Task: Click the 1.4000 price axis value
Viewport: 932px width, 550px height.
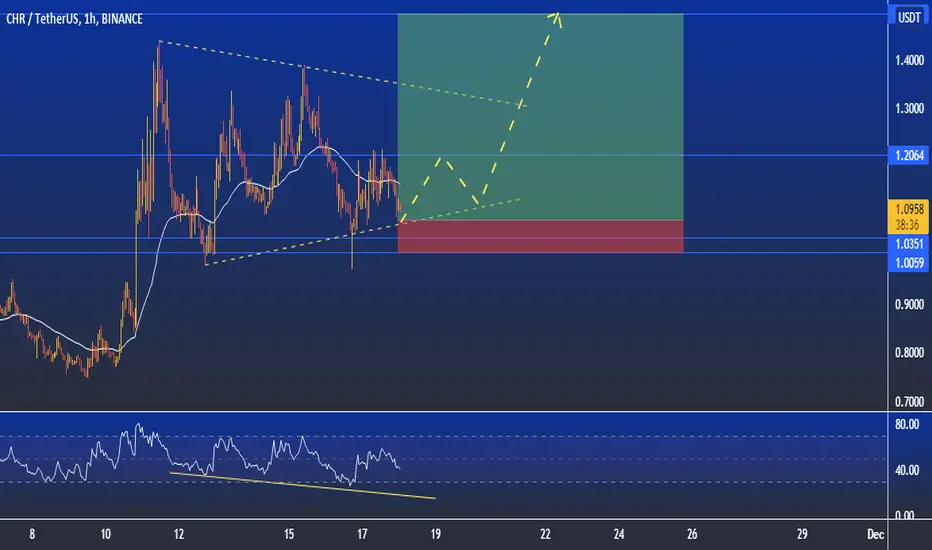Action: [x=909, y=60]
